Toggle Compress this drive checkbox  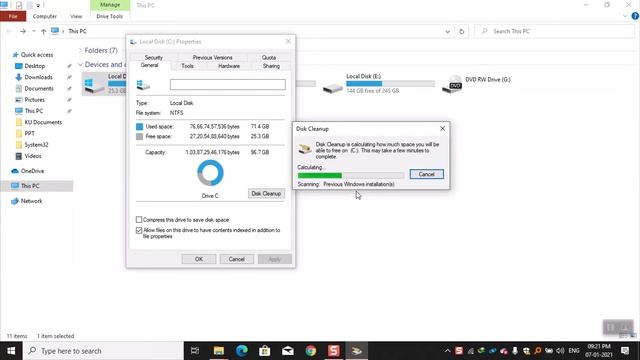pos(139,220)
